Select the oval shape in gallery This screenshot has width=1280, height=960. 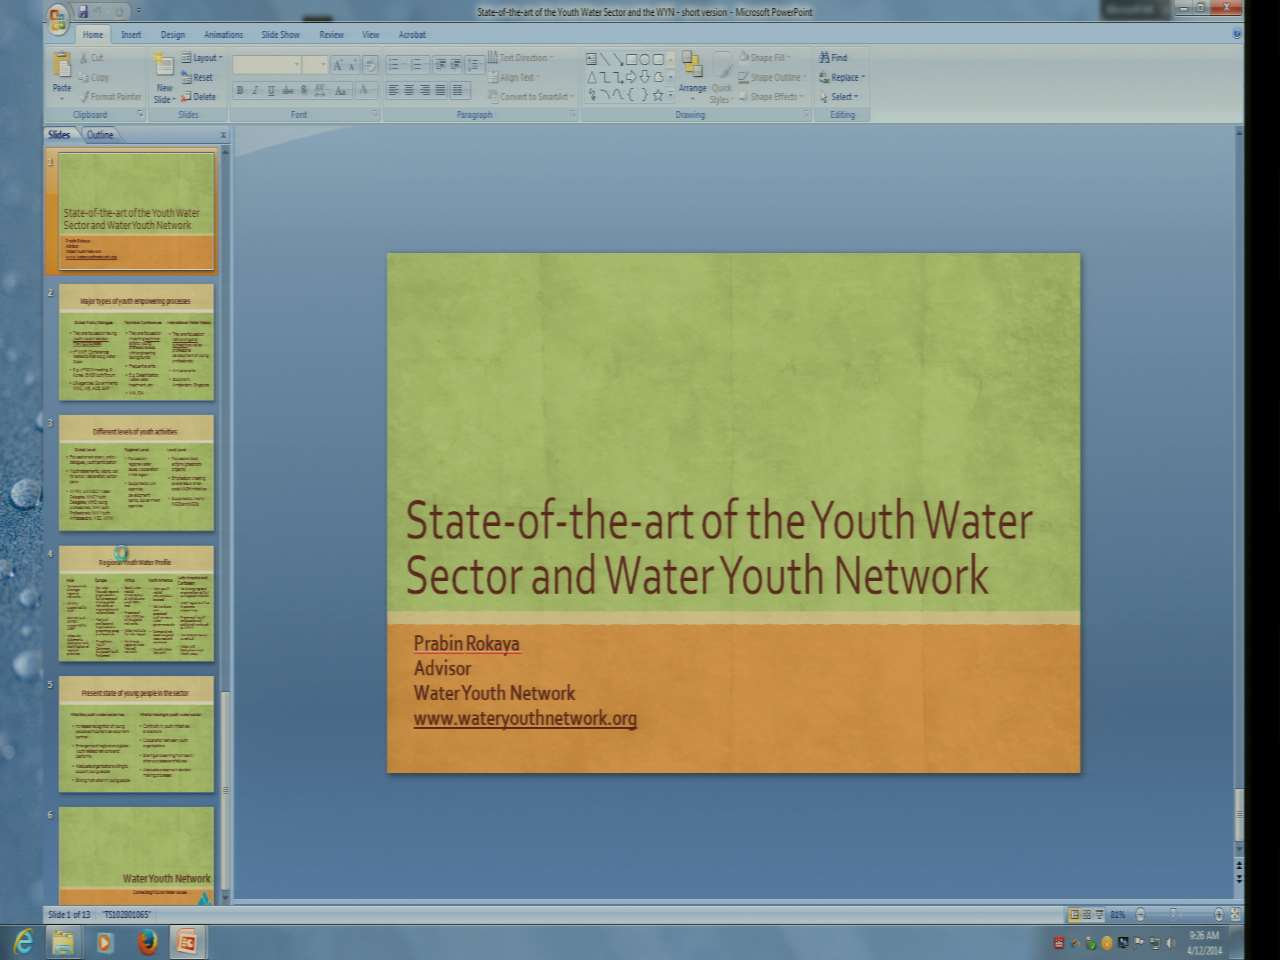pos(644,59)
